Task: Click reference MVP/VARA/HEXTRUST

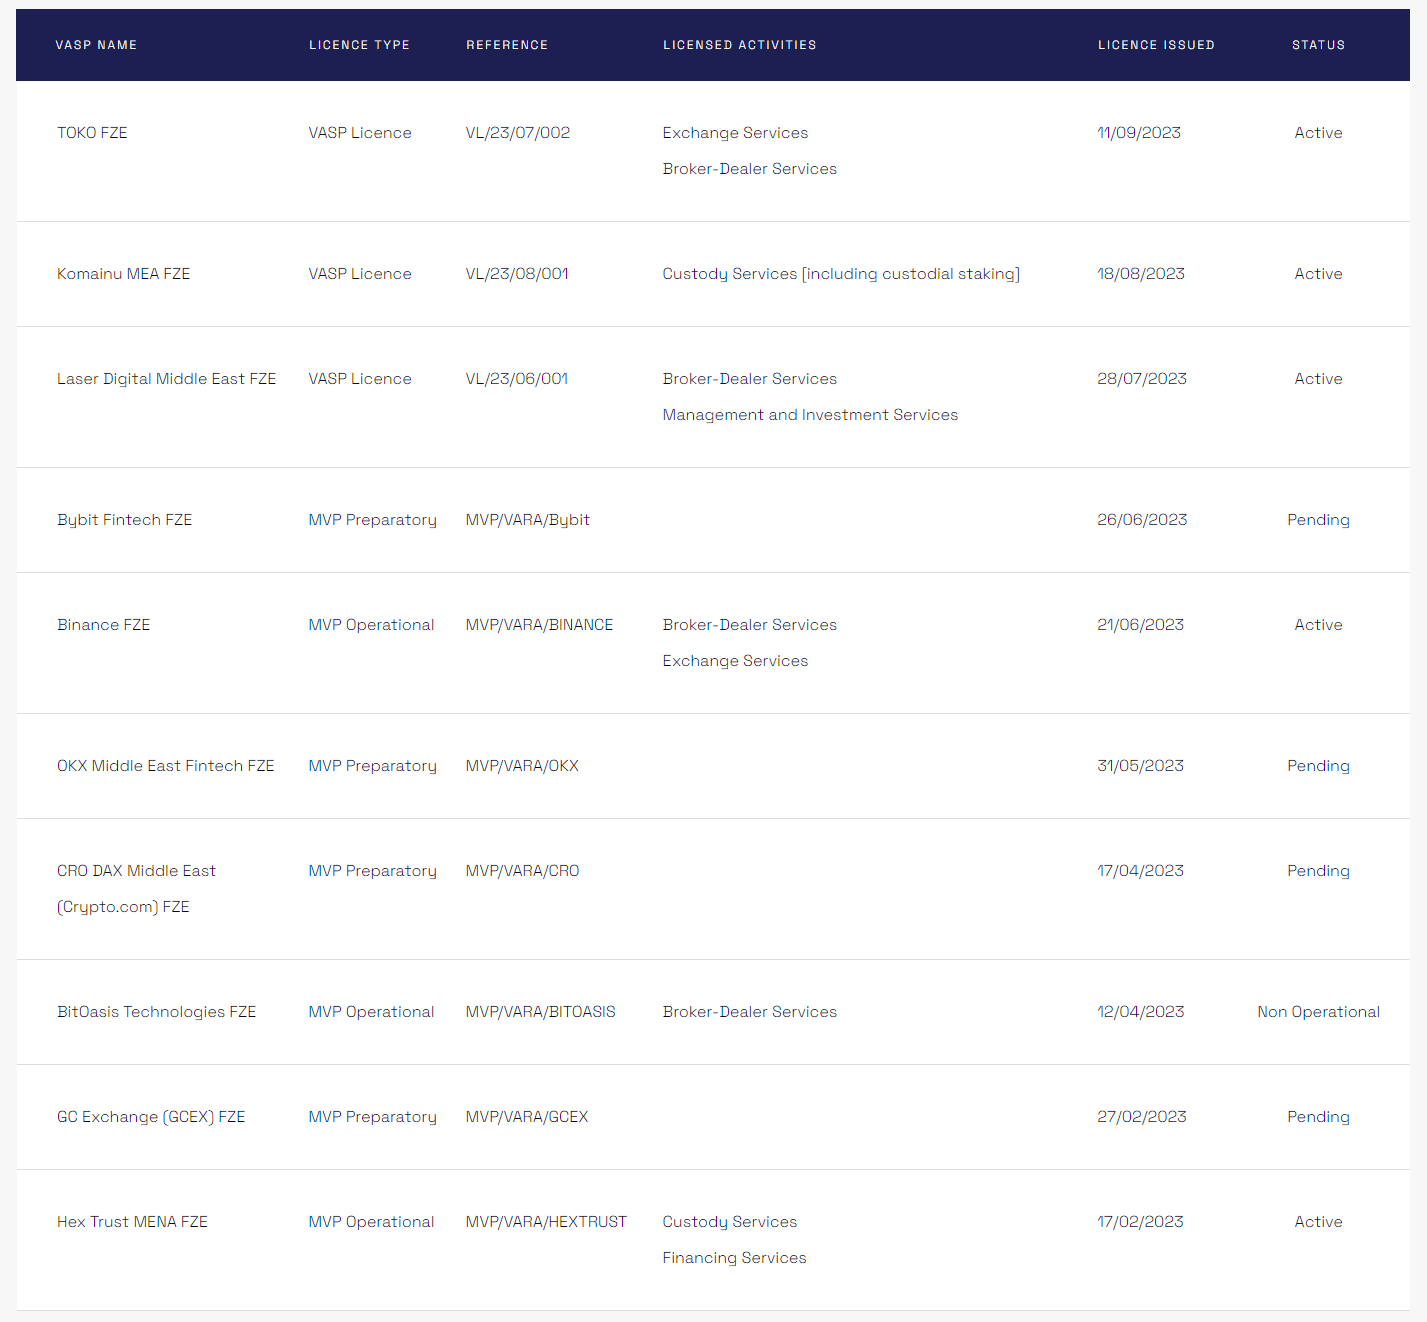Action: (546, 1222)
